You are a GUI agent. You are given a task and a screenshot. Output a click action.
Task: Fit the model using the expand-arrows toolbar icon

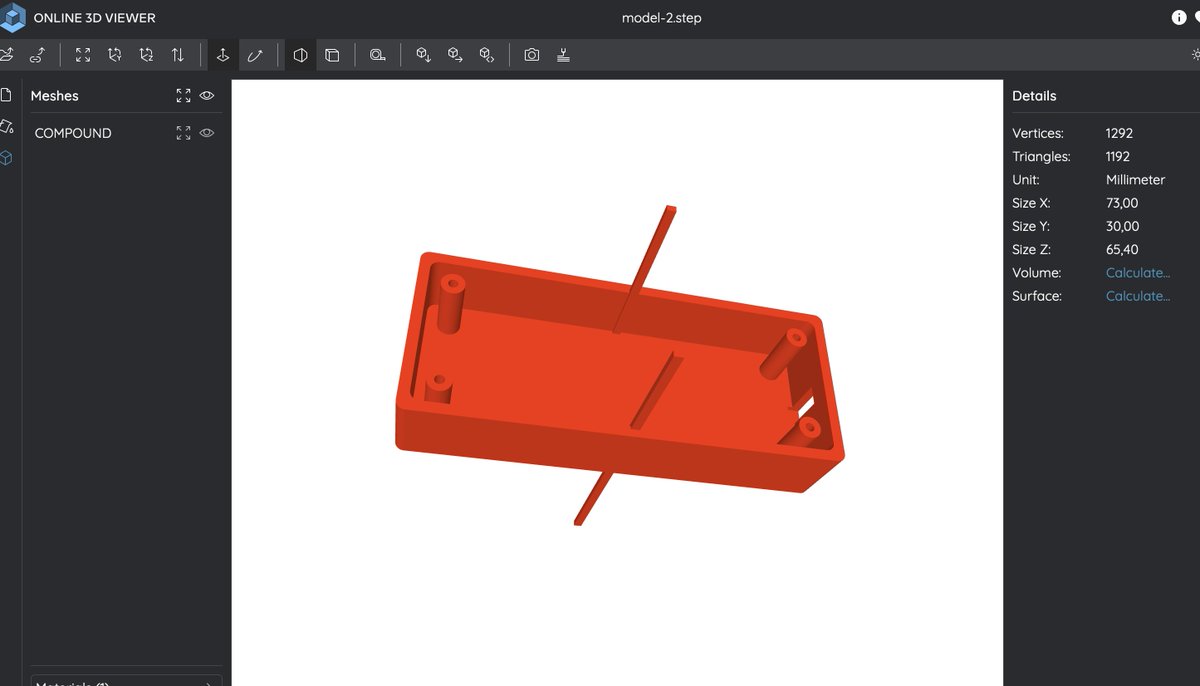[82, 55]
